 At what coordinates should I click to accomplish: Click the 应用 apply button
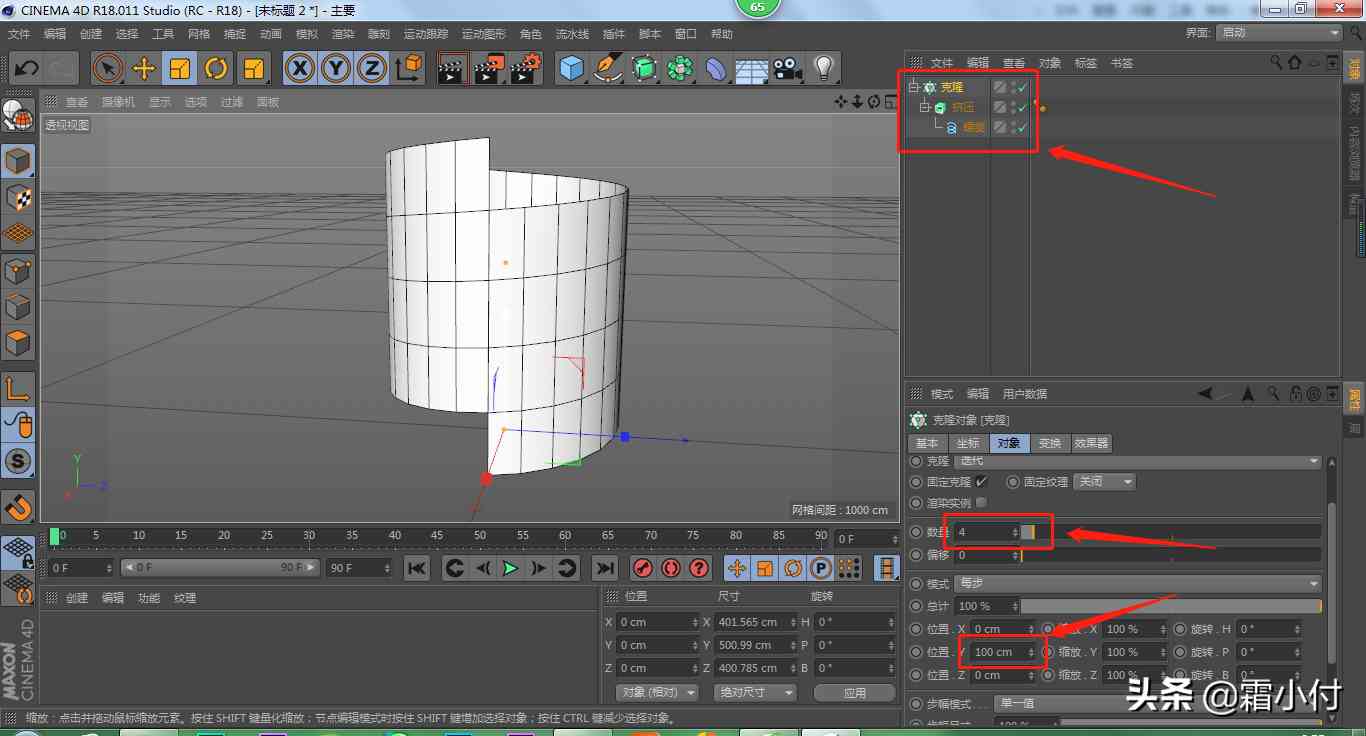[x=854, y=692]
